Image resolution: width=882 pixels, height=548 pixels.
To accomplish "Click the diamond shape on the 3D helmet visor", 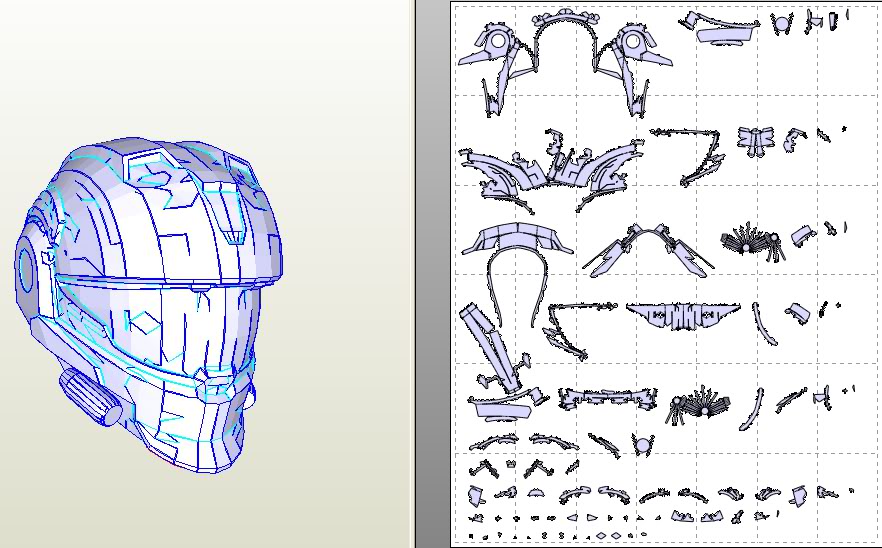I will 145,323.
